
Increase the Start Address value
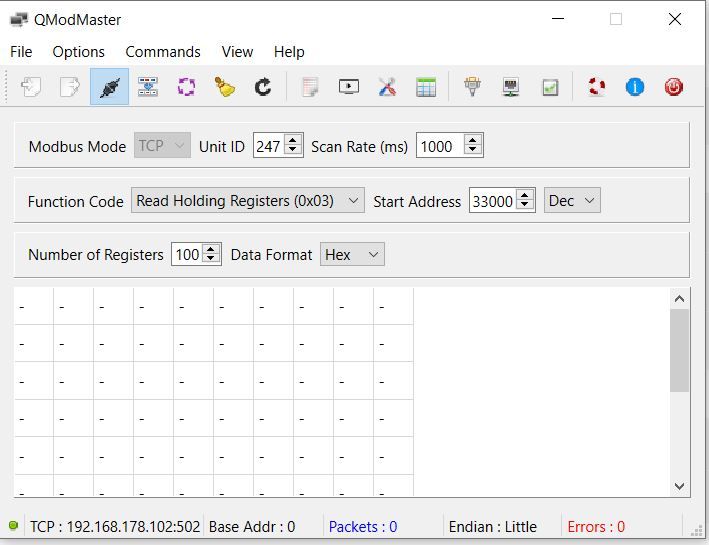click(525, 195)
